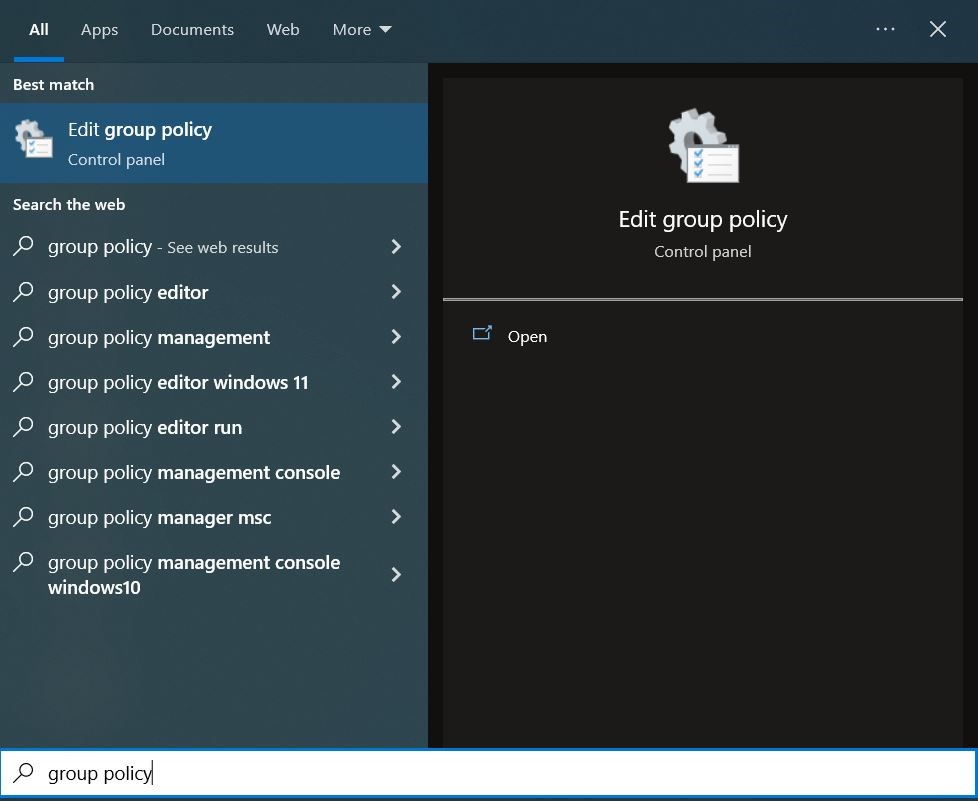The image size is (978, 801).
Task: Click the 'group policy' search input field
Action: pos(488,773)
